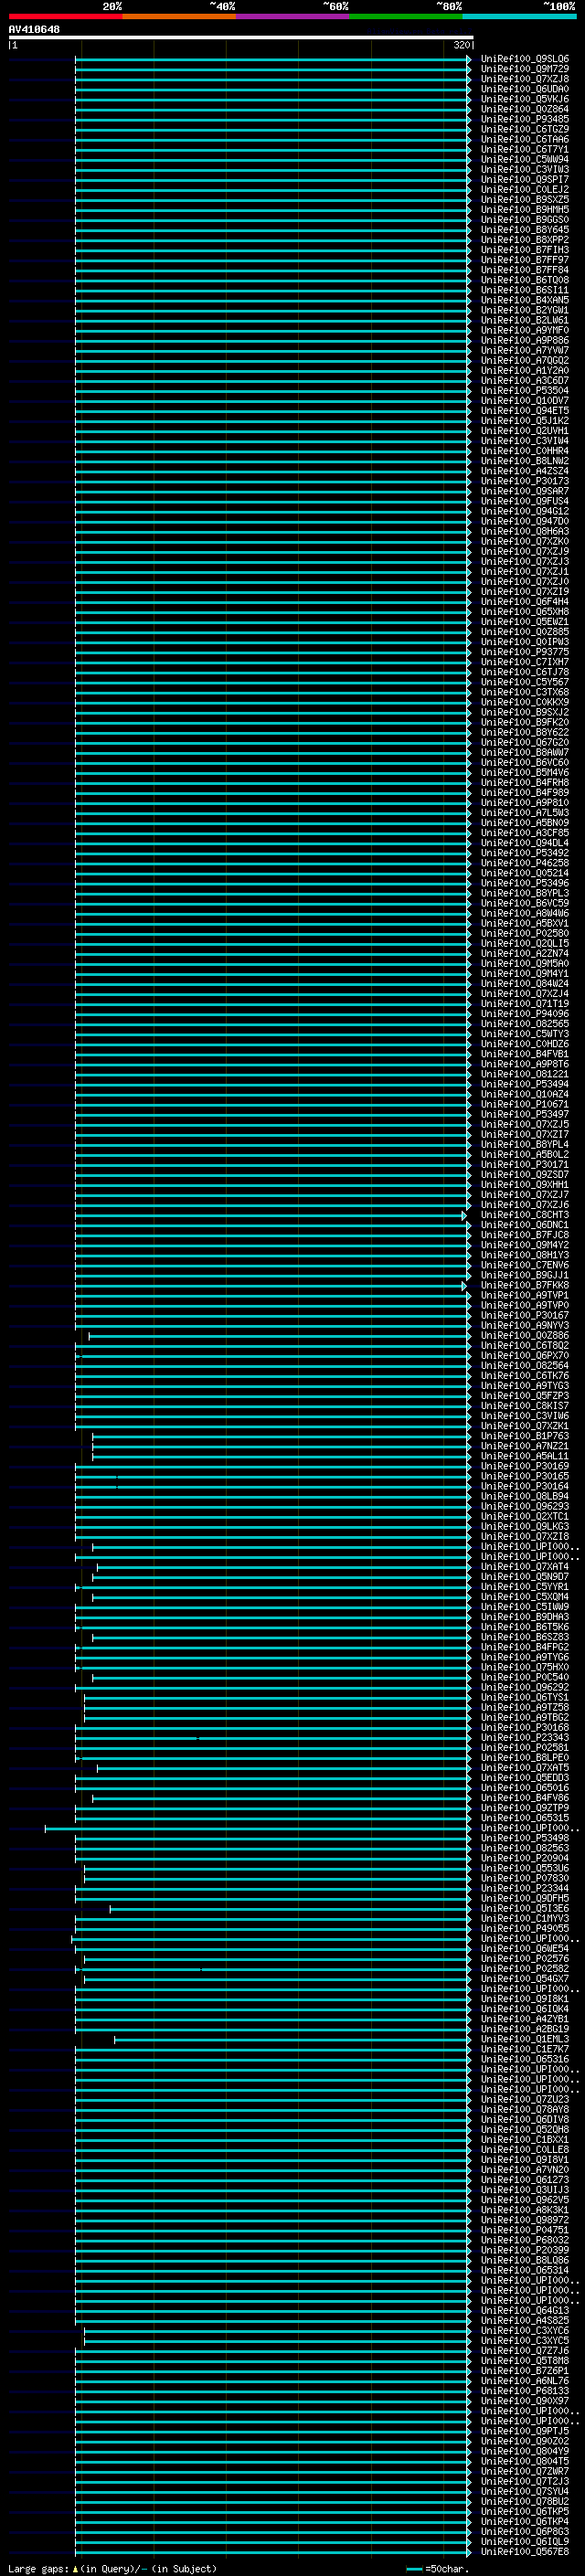Select hit label UniRef100_P30169
585x2576 pixels.
coord(525,1466)
